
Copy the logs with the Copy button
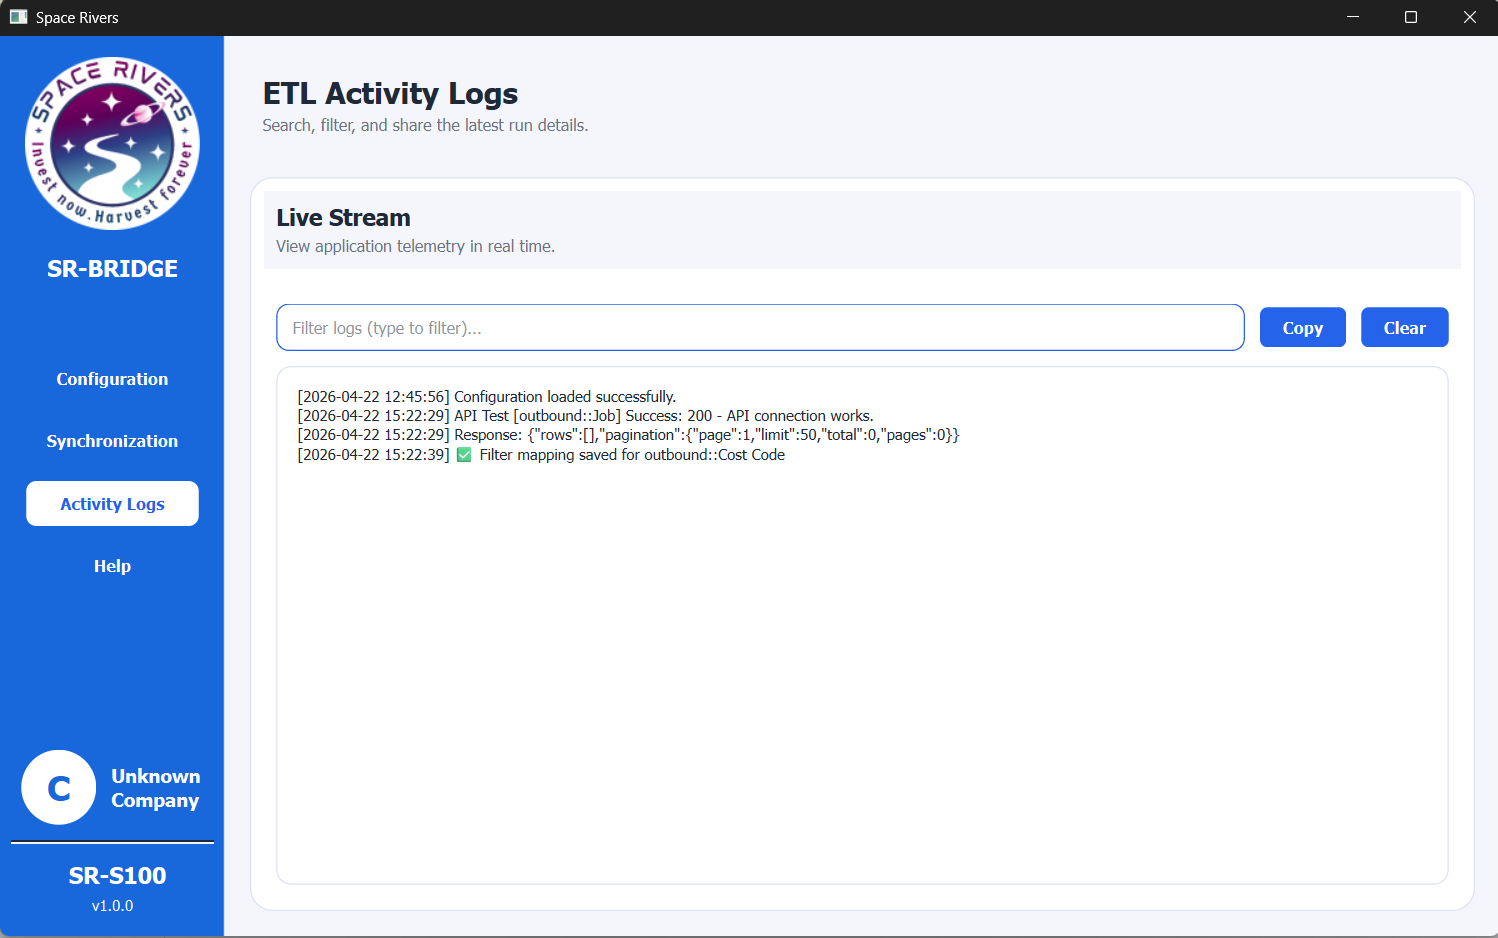click(x=1302, y=328)
